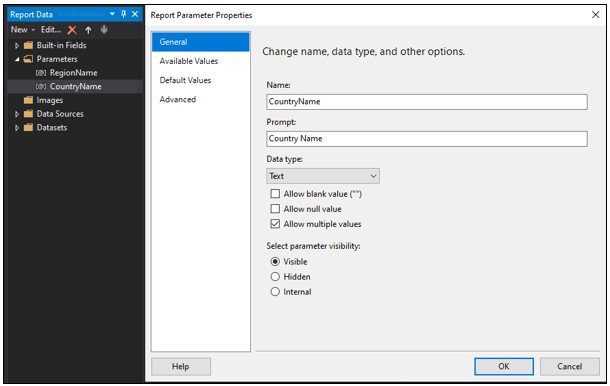Click the Built-in Fields folder icon
Viewport: 610px width, 386px height.
[28, 45]
